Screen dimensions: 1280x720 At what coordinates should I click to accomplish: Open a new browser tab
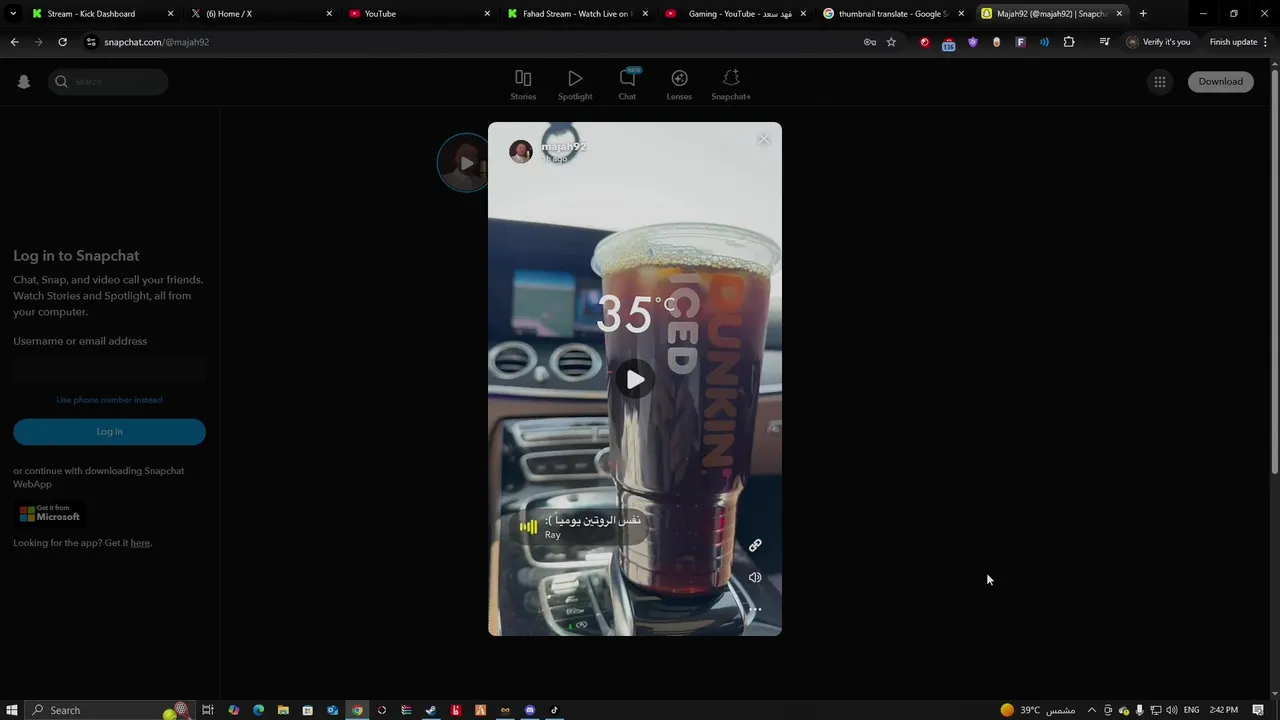click(1143, 14)
